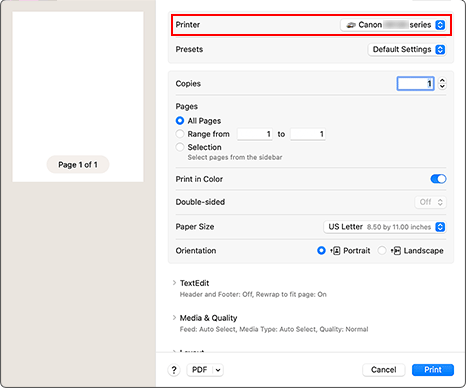Screen dimensions: 466x388
Task: Select the Range from radio button
Action: (180, 134)
